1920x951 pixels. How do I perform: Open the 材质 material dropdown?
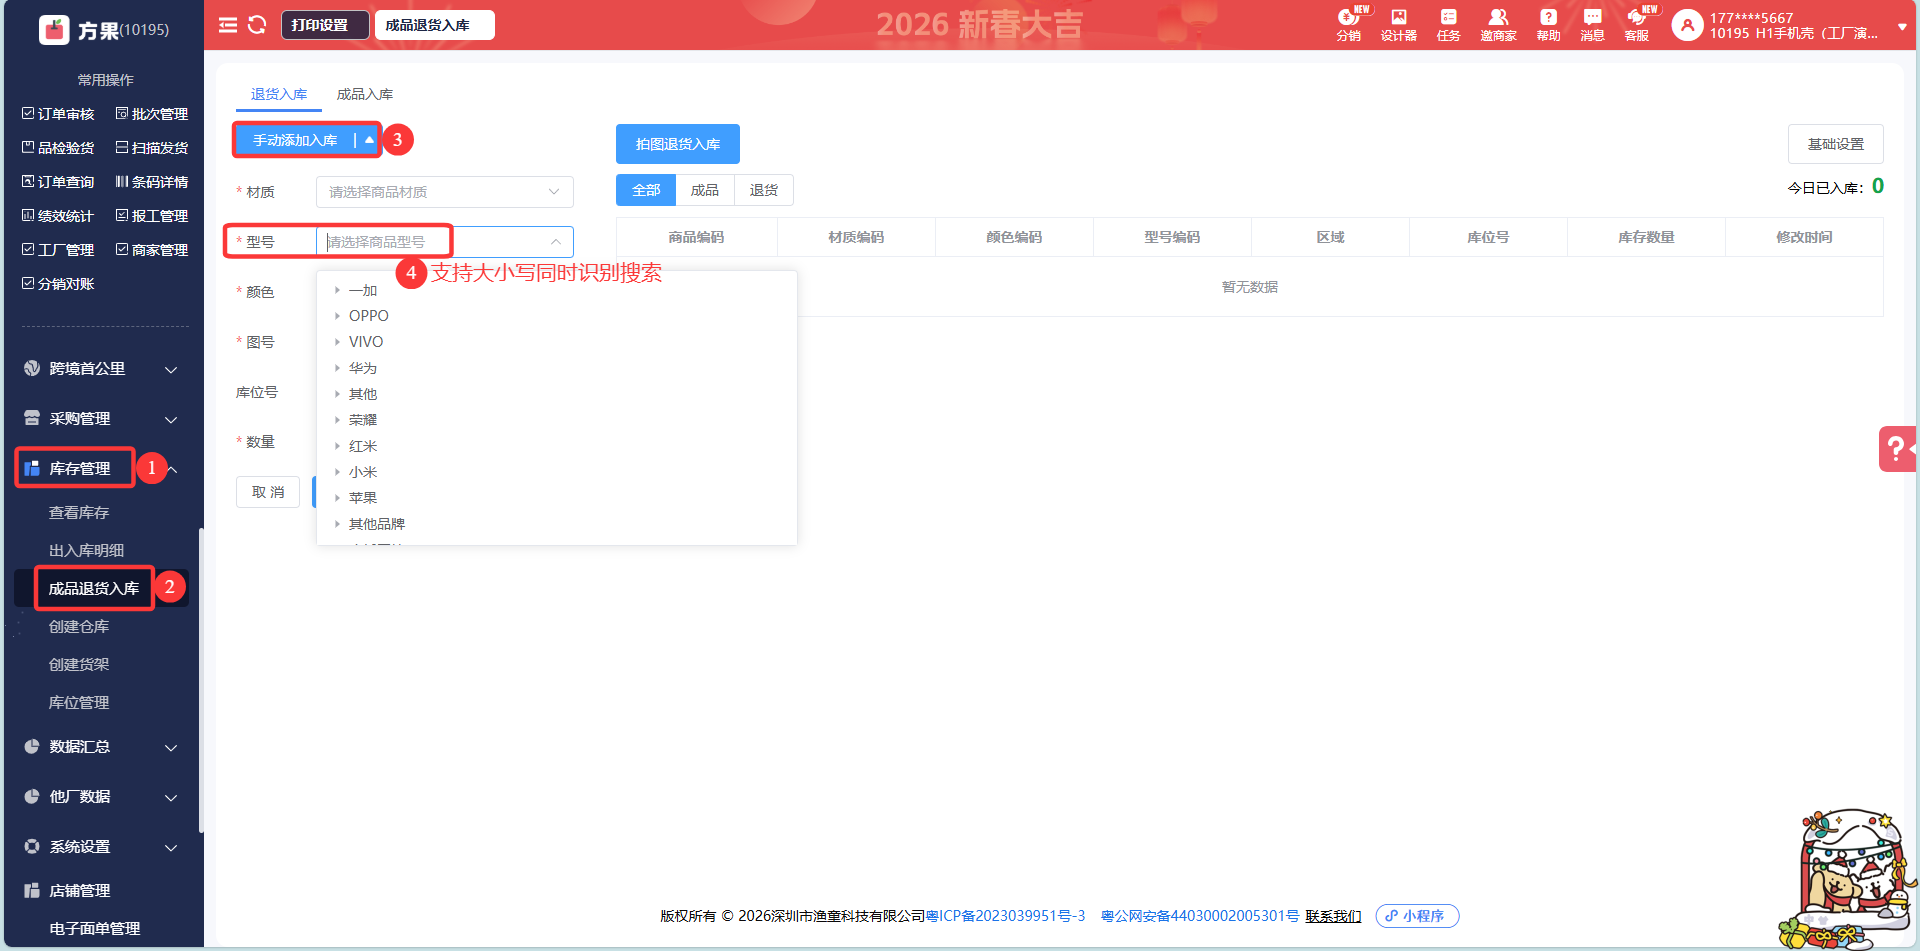tap(444, 192)
